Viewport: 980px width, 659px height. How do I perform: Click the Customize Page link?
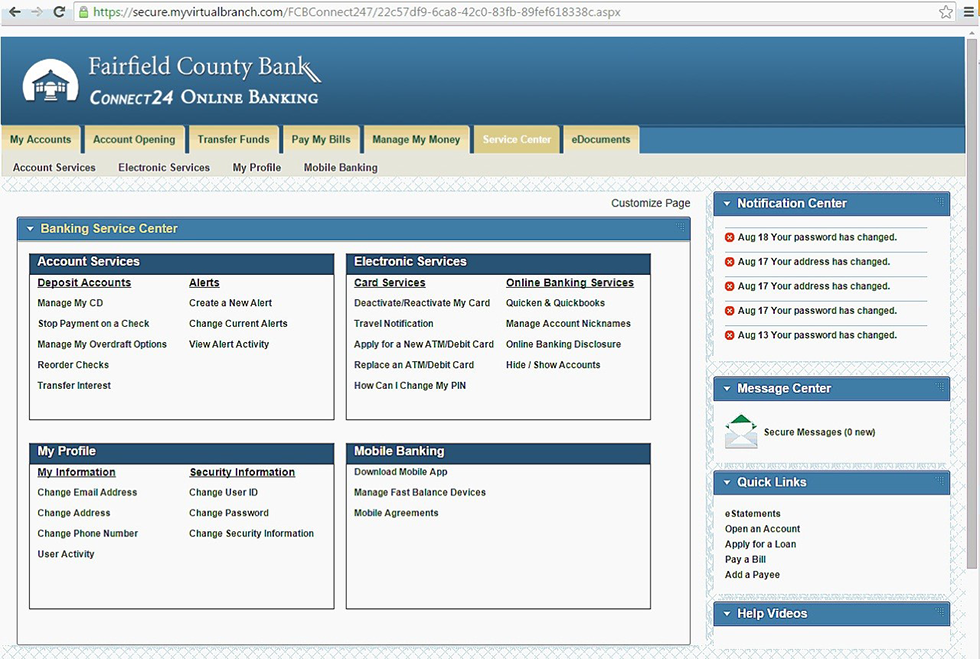650,202
